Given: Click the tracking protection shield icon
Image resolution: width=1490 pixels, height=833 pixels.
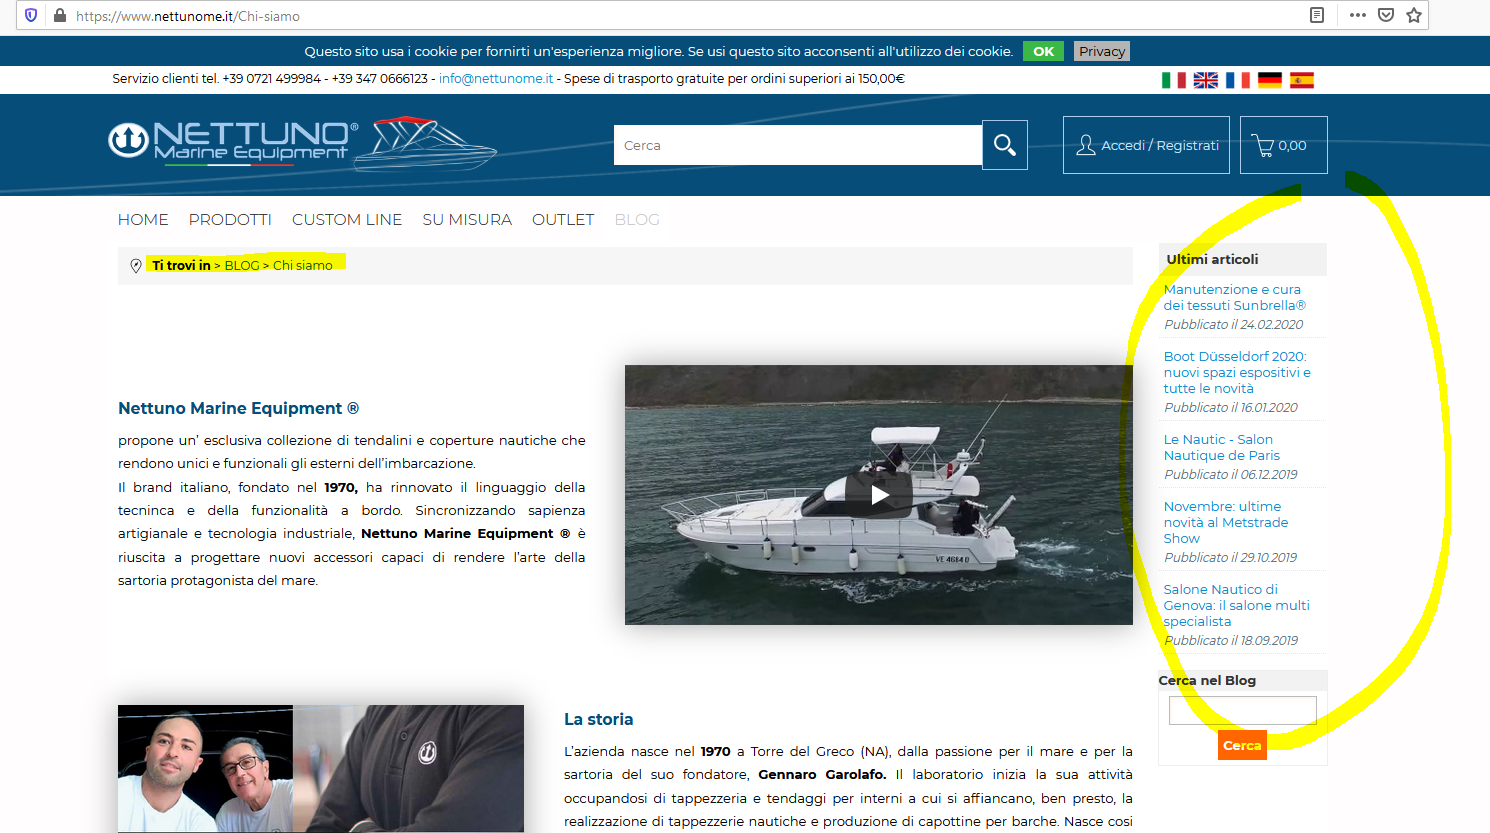Looking at the screenshot, I should [31, 15].
